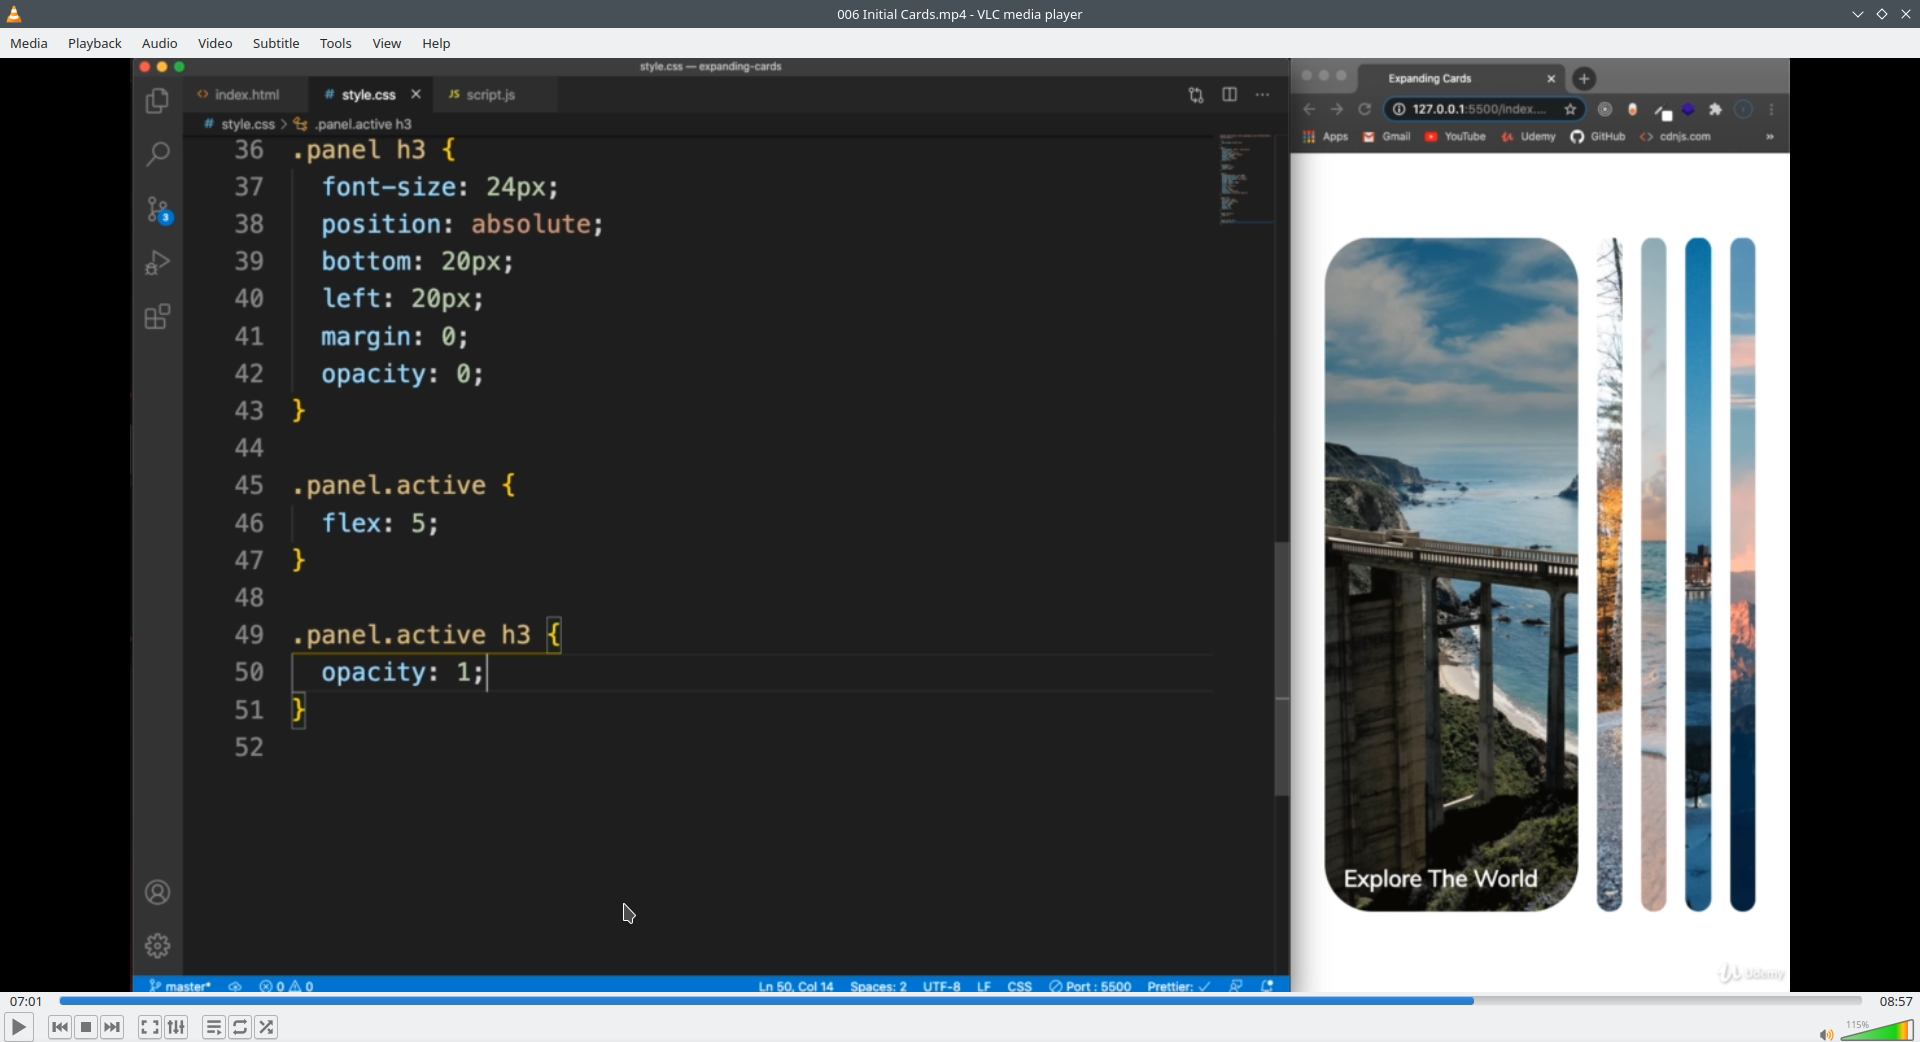
Task: Close the style.css editor tab
Action: point(416,94)
